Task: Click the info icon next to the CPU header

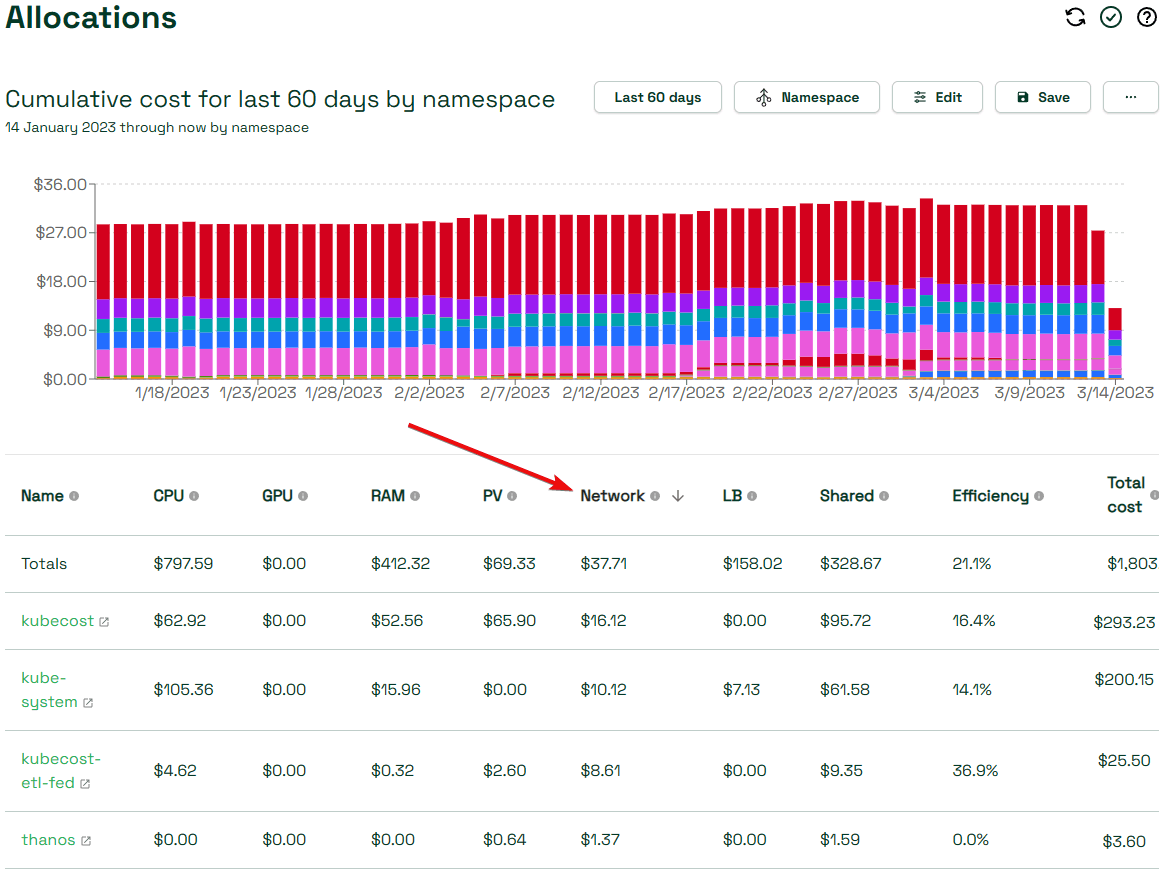Action: 196,495
